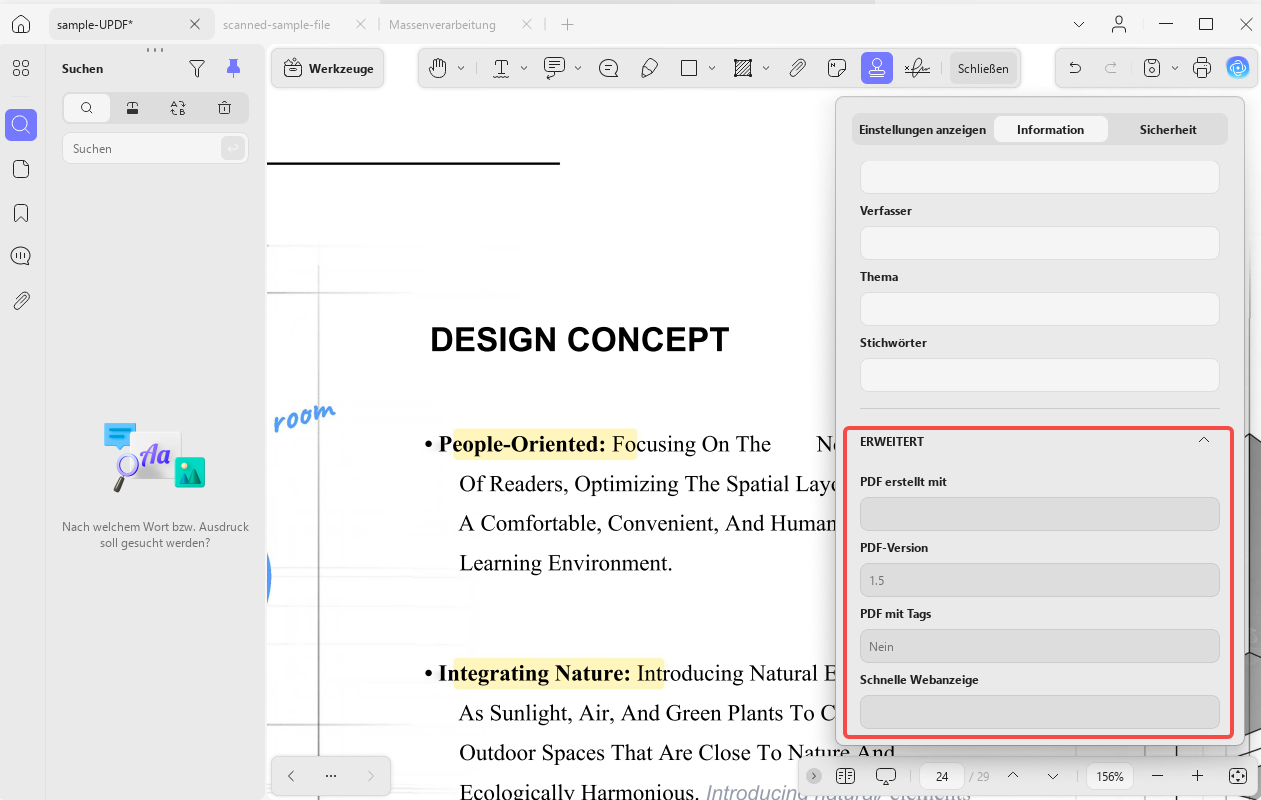The width and height of the screenshot is (1261, 800).
Task: Print the document
Action: pyautogui.click(x=1202, y=68)
